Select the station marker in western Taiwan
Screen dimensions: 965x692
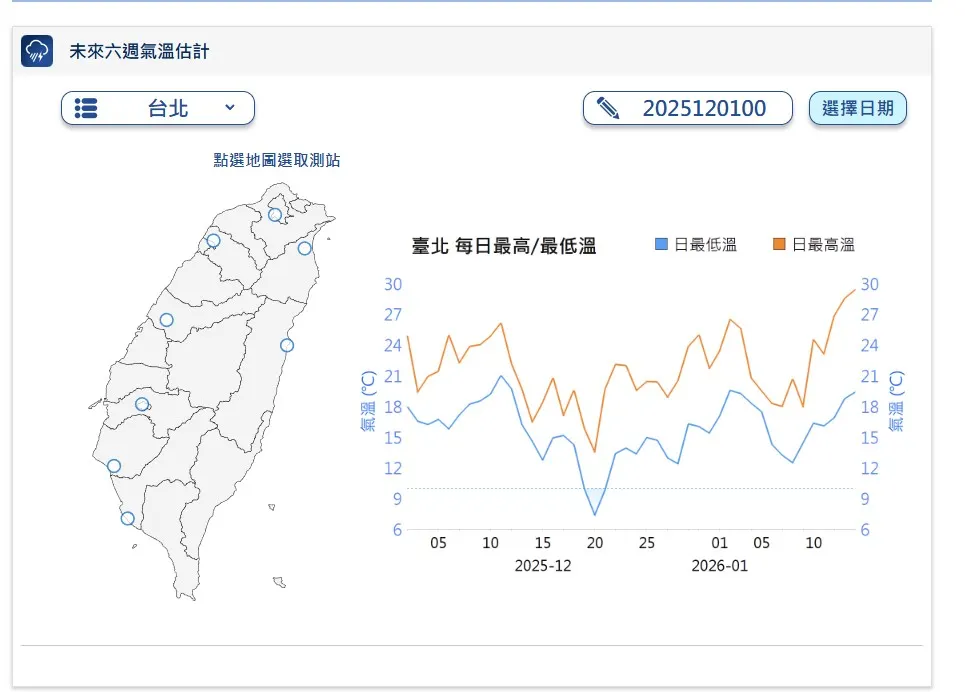click(143, 404)
